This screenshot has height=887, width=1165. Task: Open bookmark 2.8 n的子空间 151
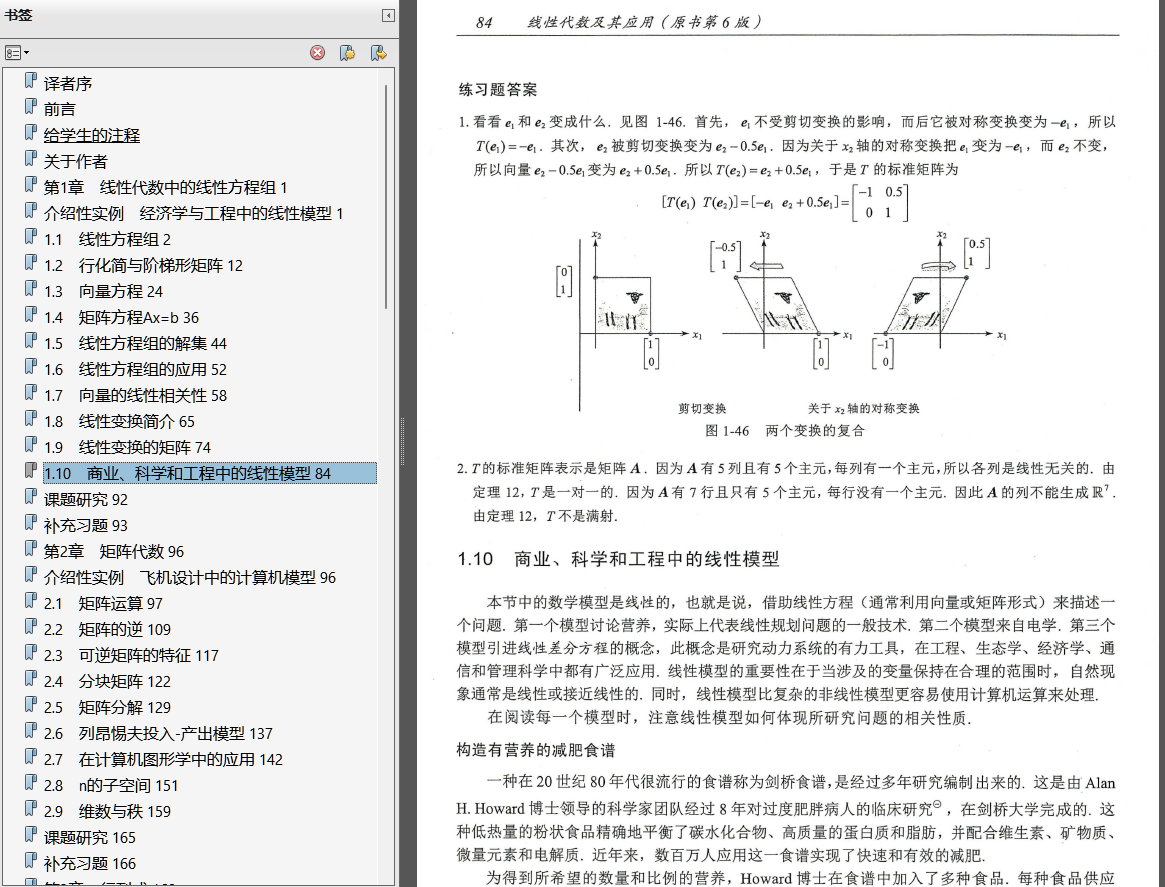[111, 785]
